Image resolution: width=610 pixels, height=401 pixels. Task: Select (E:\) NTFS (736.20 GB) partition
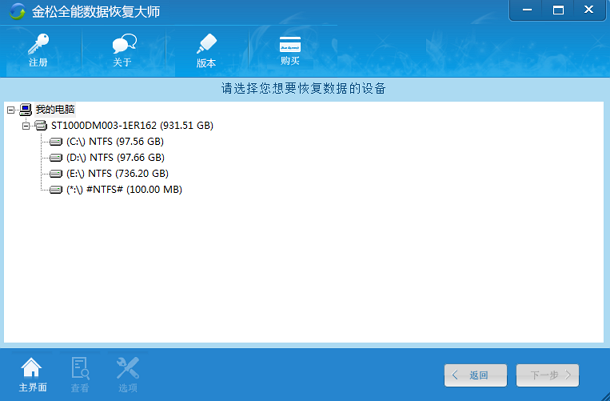[x=117, y=173]
